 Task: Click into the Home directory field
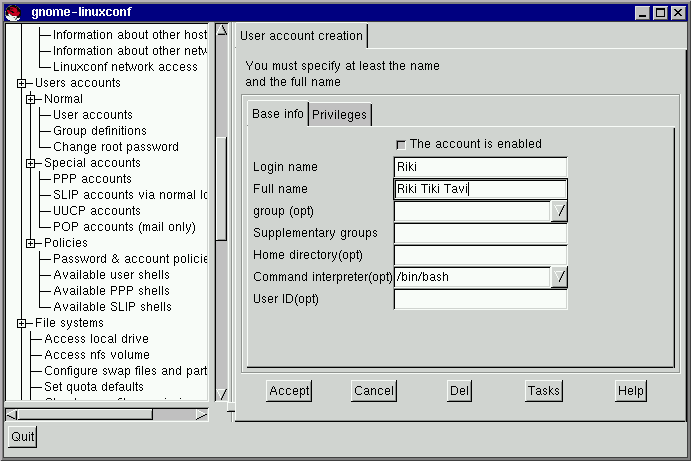click(x=480, y=255)
